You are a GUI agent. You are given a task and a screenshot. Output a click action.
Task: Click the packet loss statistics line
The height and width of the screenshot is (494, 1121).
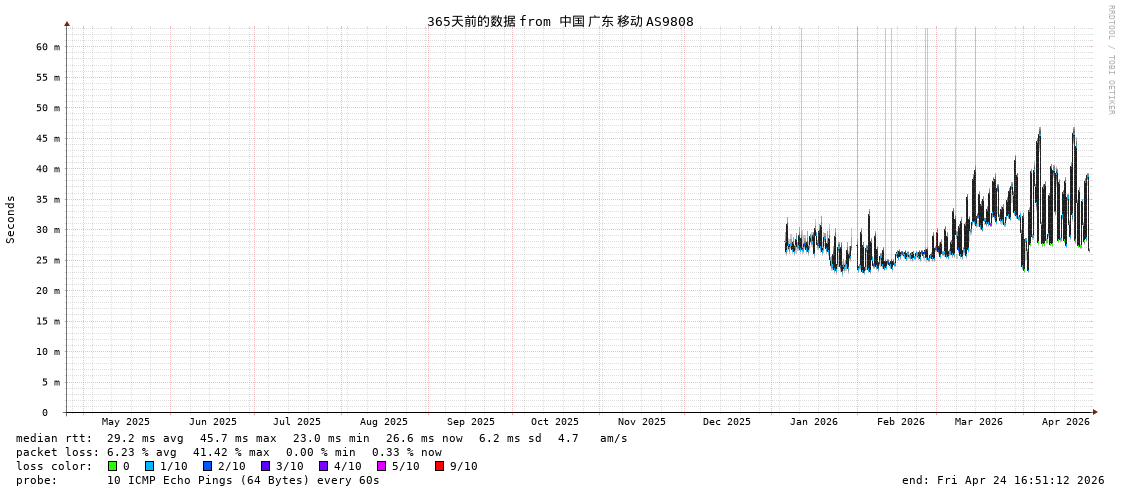[x=228, y=452]
